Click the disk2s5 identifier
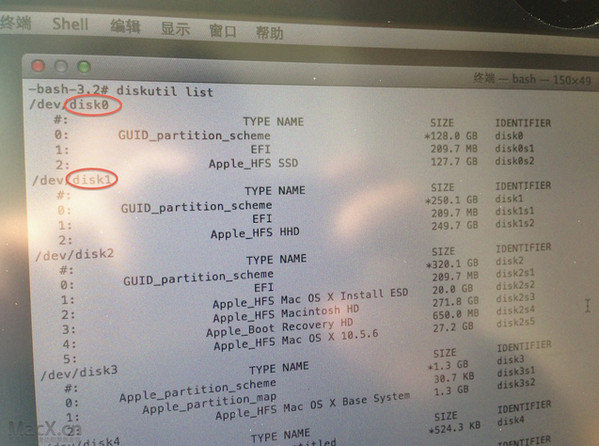The width and height of the screenshot is (599, 446). click(x=516, y=322)
